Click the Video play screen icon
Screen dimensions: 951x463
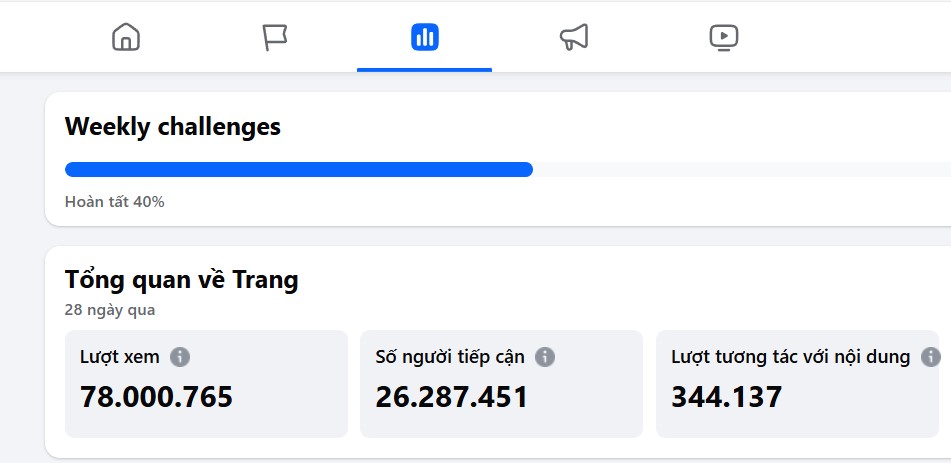pos(723,38)
